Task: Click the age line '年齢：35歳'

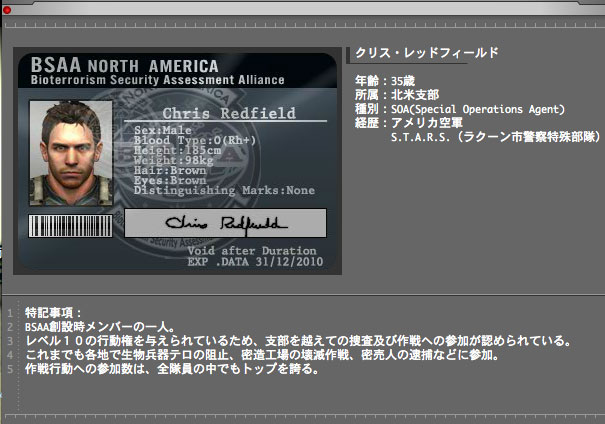Action: [x=385, y=81]
